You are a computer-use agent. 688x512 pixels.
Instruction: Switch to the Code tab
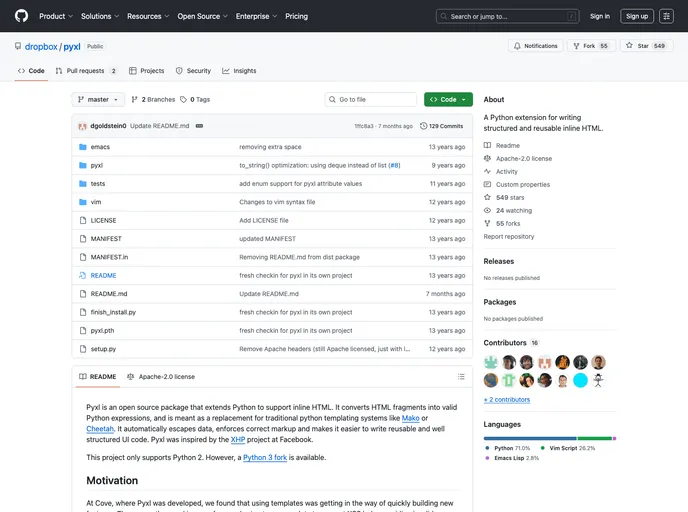coord(31,71)
